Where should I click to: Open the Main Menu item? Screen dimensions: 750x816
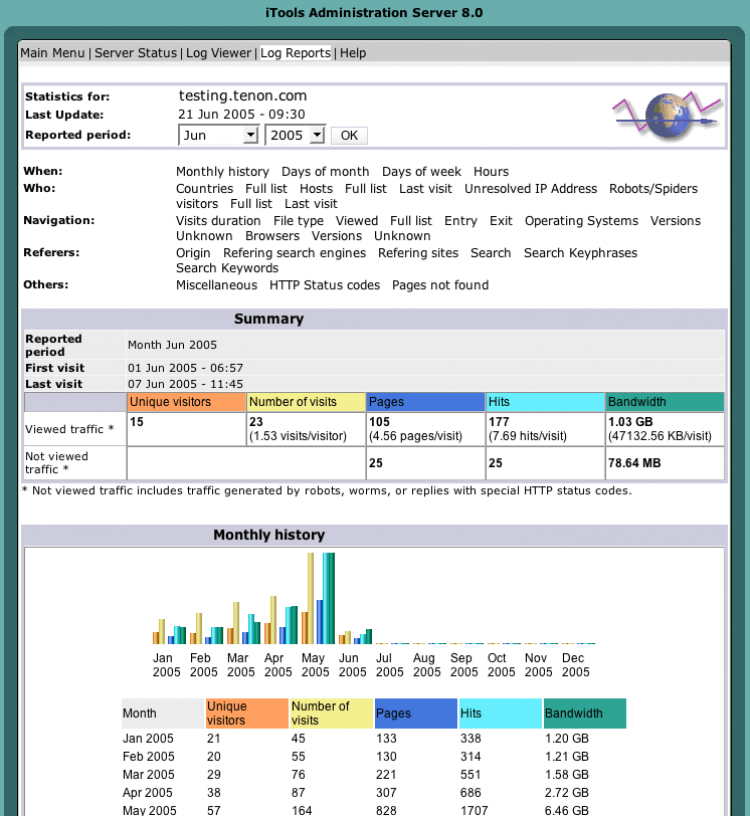pyautogui.click(x=53, y=53)
